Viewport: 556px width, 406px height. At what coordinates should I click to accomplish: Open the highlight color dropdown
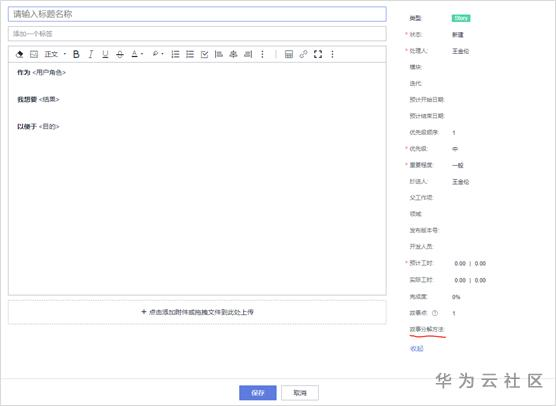click(x=158, y=54)
